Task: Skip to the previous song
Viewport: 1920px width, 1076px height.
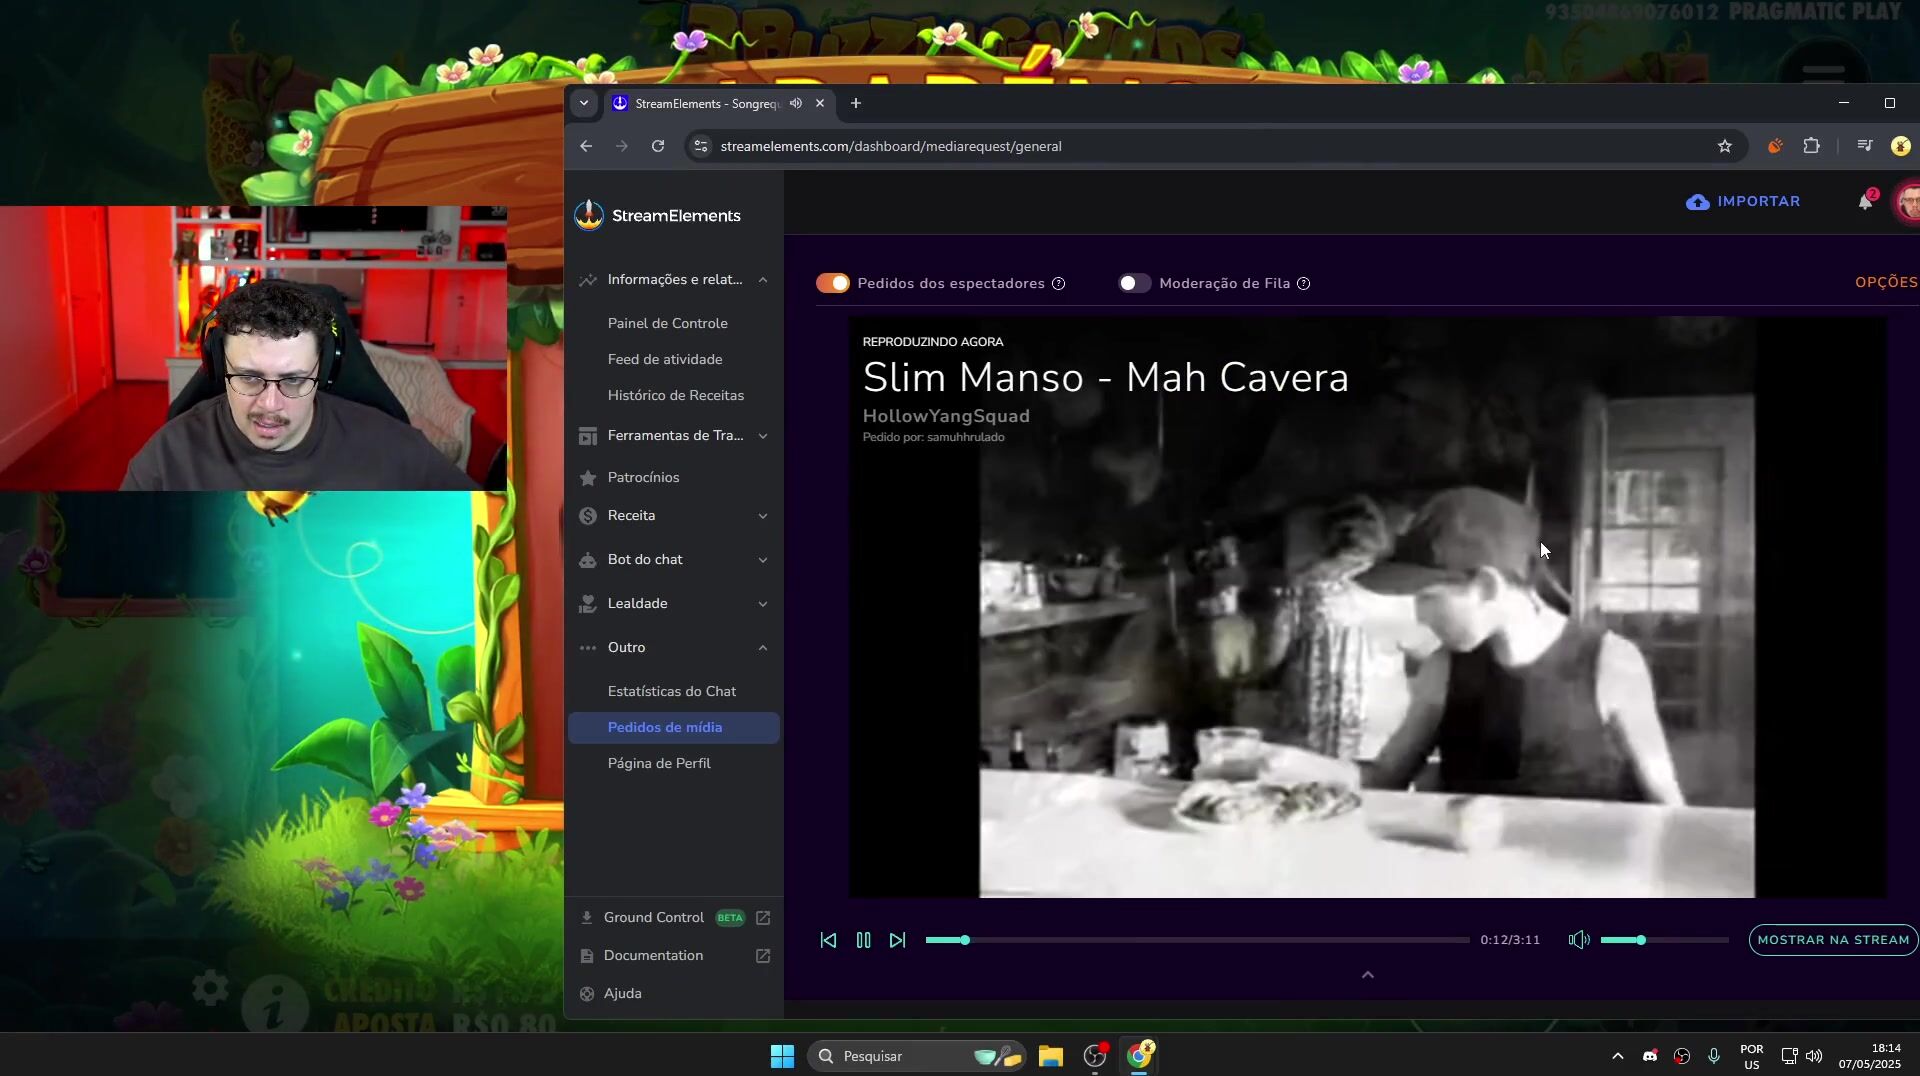Action: click(x=828, y=940)
